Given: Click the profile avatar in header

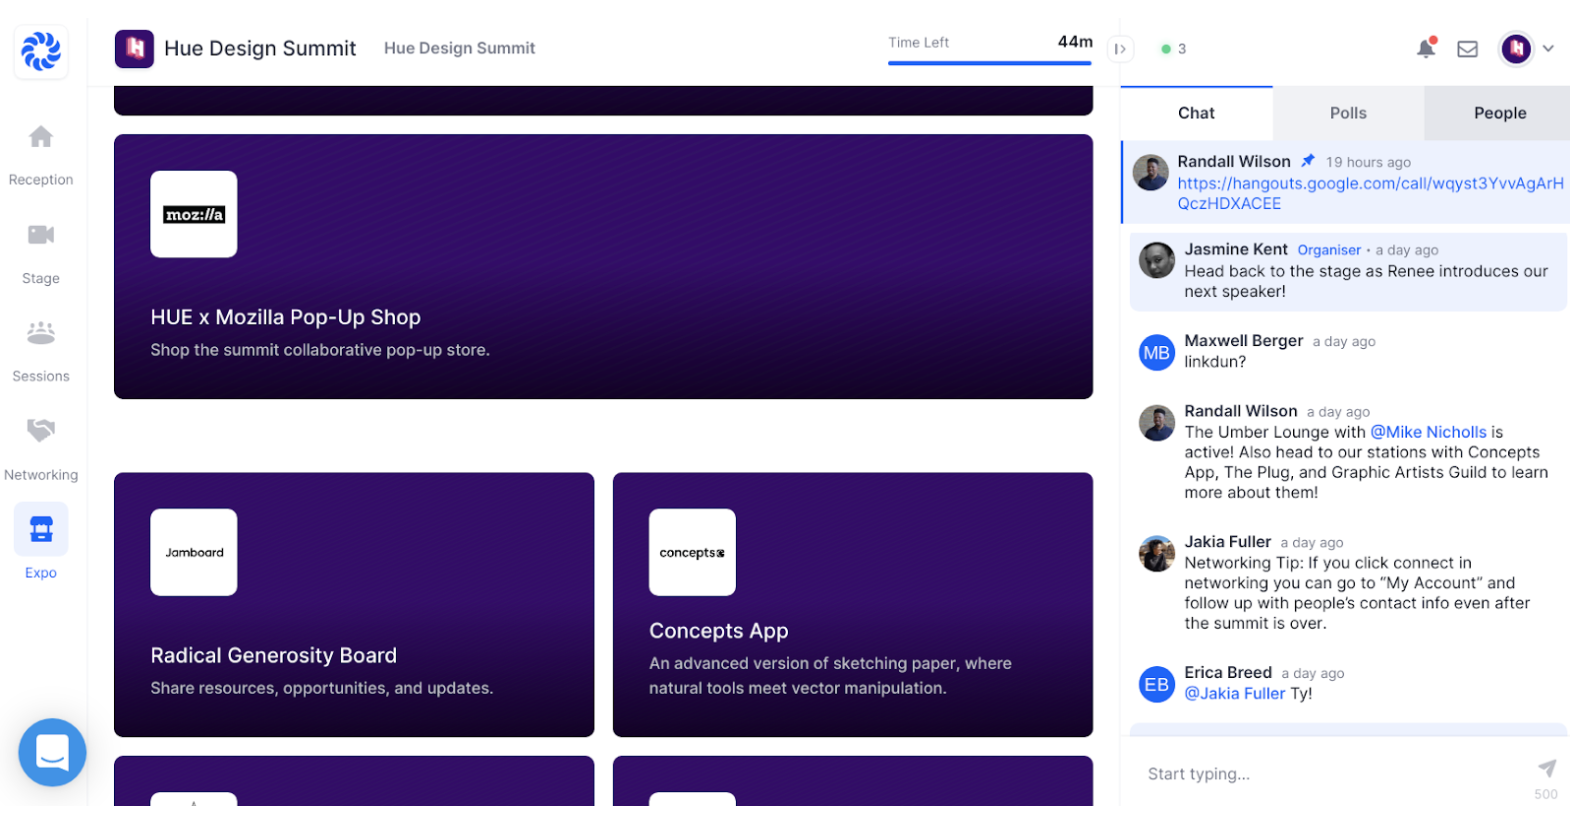Looking at the screenshot, I should pos(1516,48).
